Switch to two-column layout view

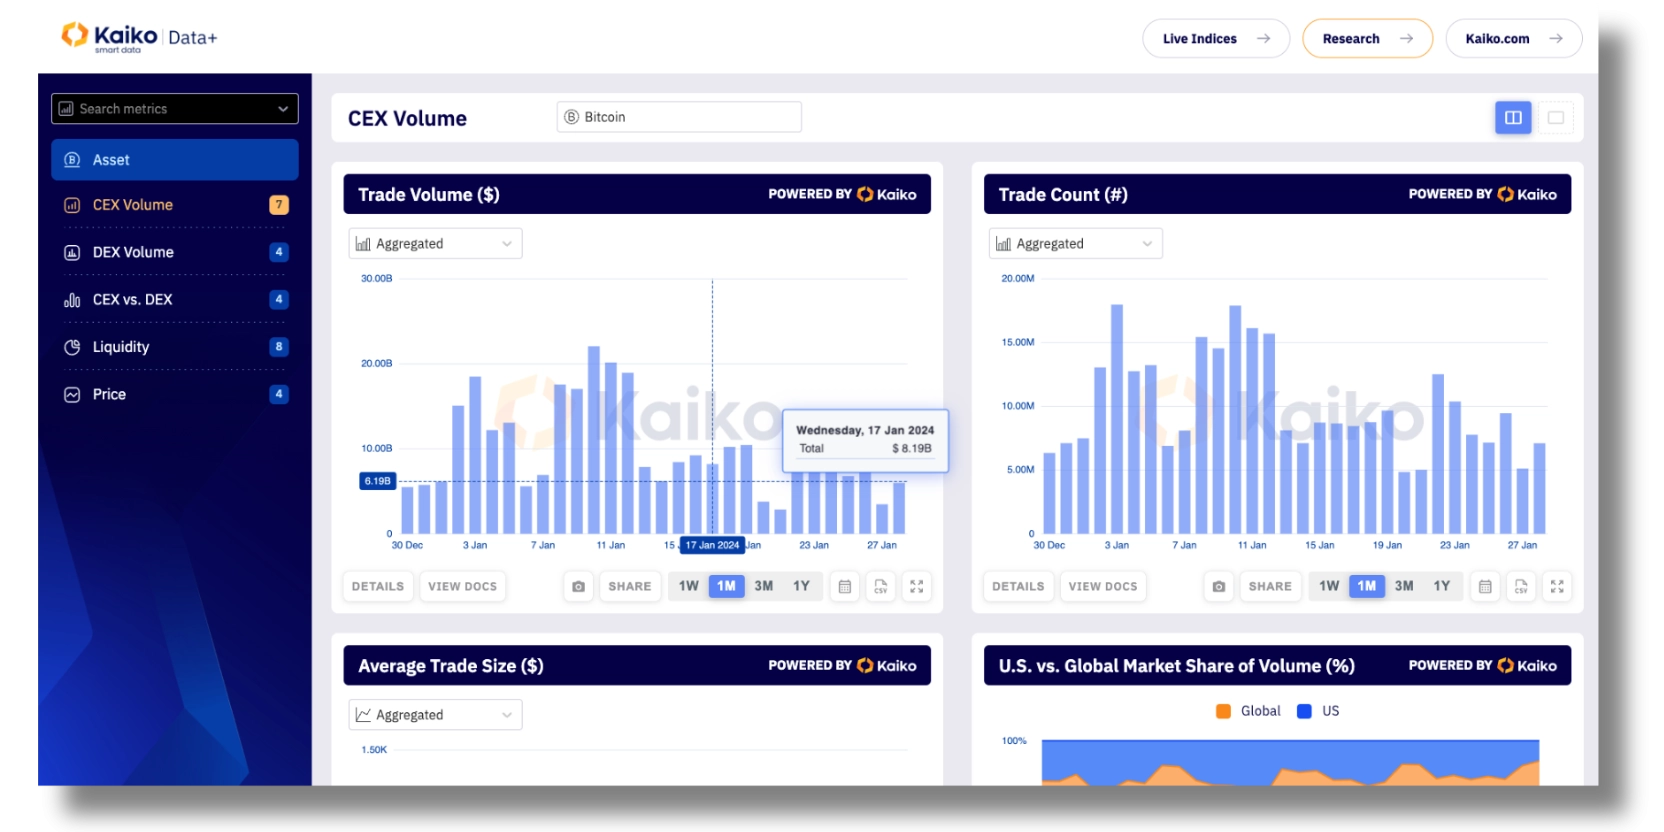(x=1513, y=118)
